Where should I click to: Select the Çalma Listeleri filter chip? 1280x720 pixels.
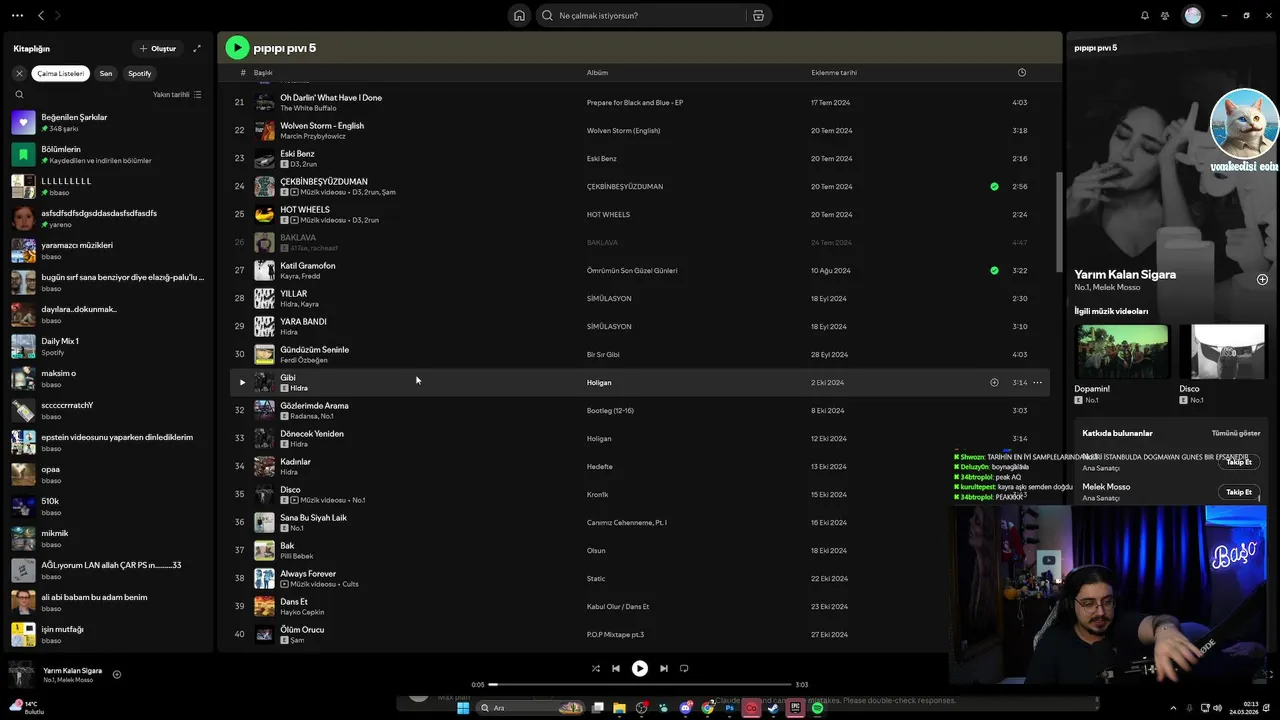(61, 73)
